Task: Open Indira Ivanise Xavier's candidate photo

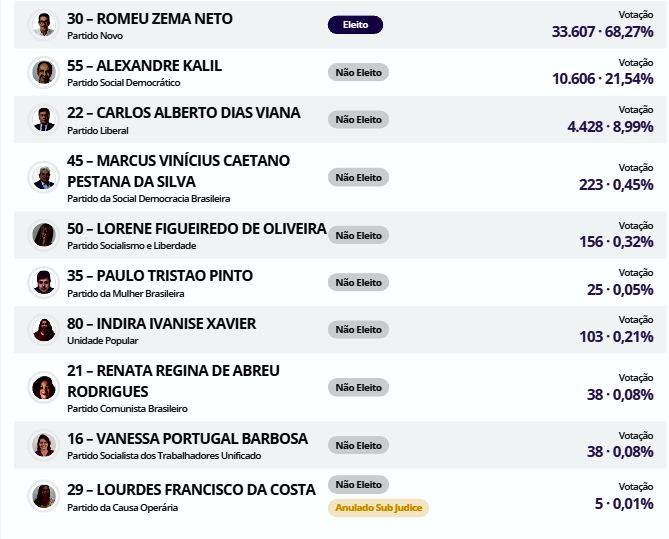Action: [x=44, y=329]
